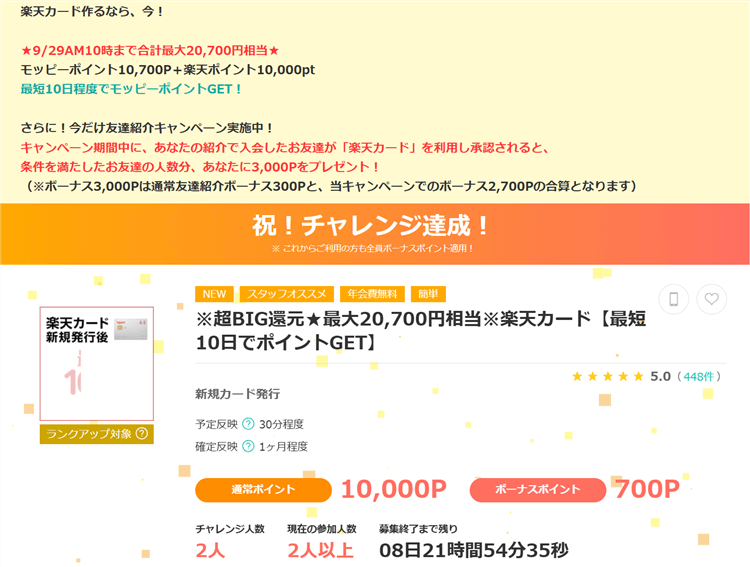Click the five-star rating icons
This screenshot has height=567, width=750.
(607, 377)
